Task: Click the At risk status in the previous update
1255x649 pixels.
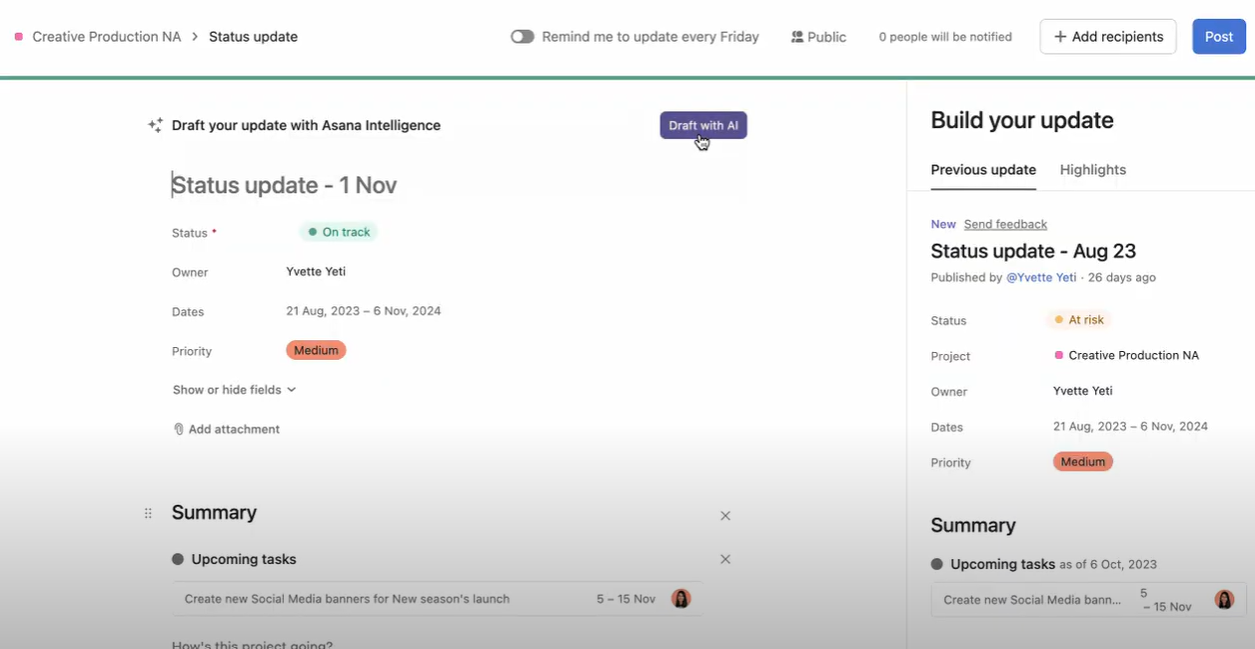Action: tap(1079, 320)
